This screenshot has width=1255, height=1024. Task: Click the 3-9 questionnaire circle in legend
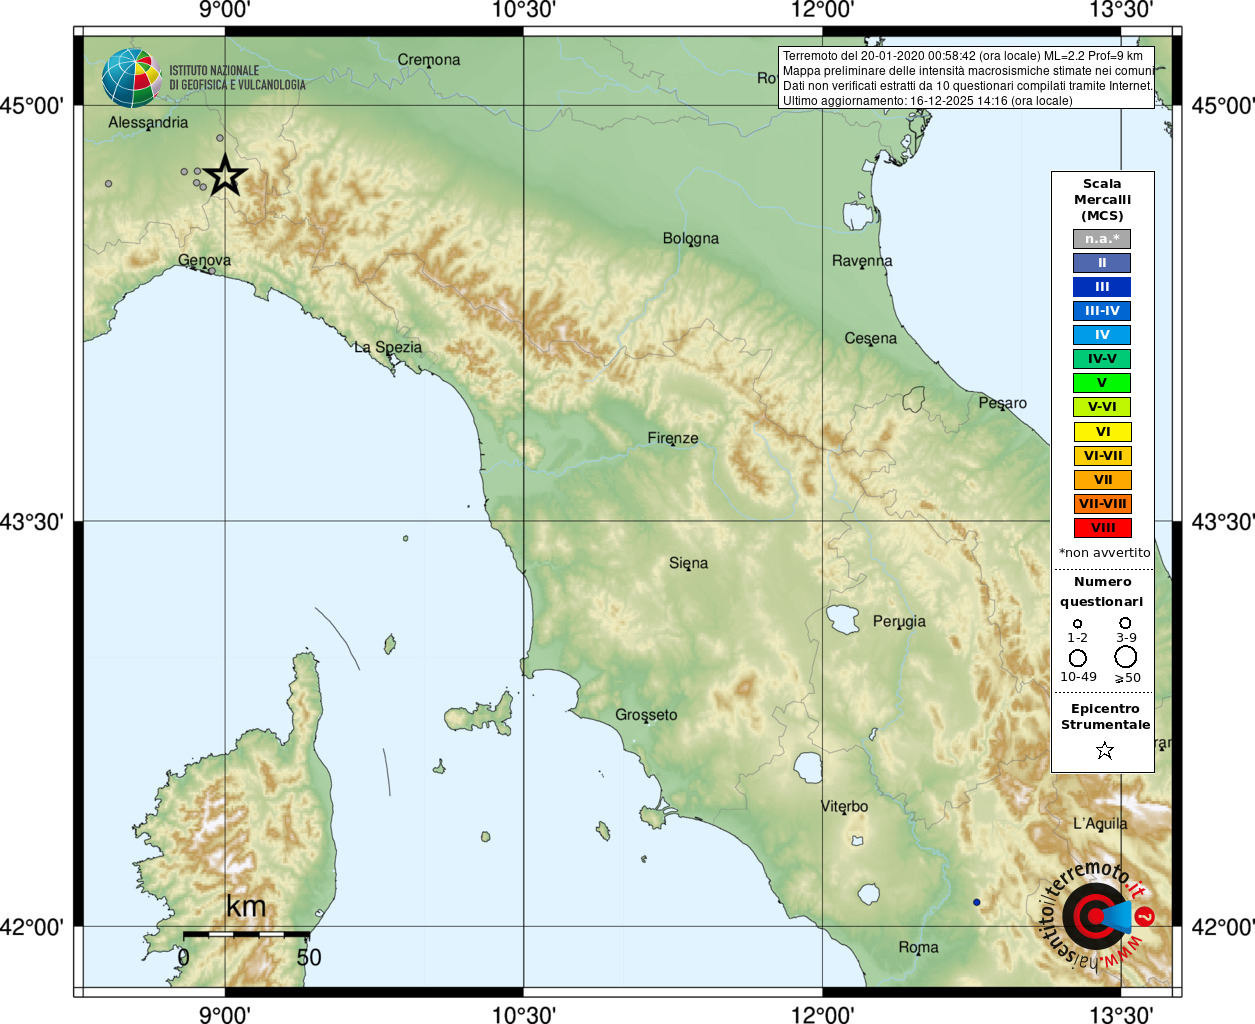click(1125, 623)
